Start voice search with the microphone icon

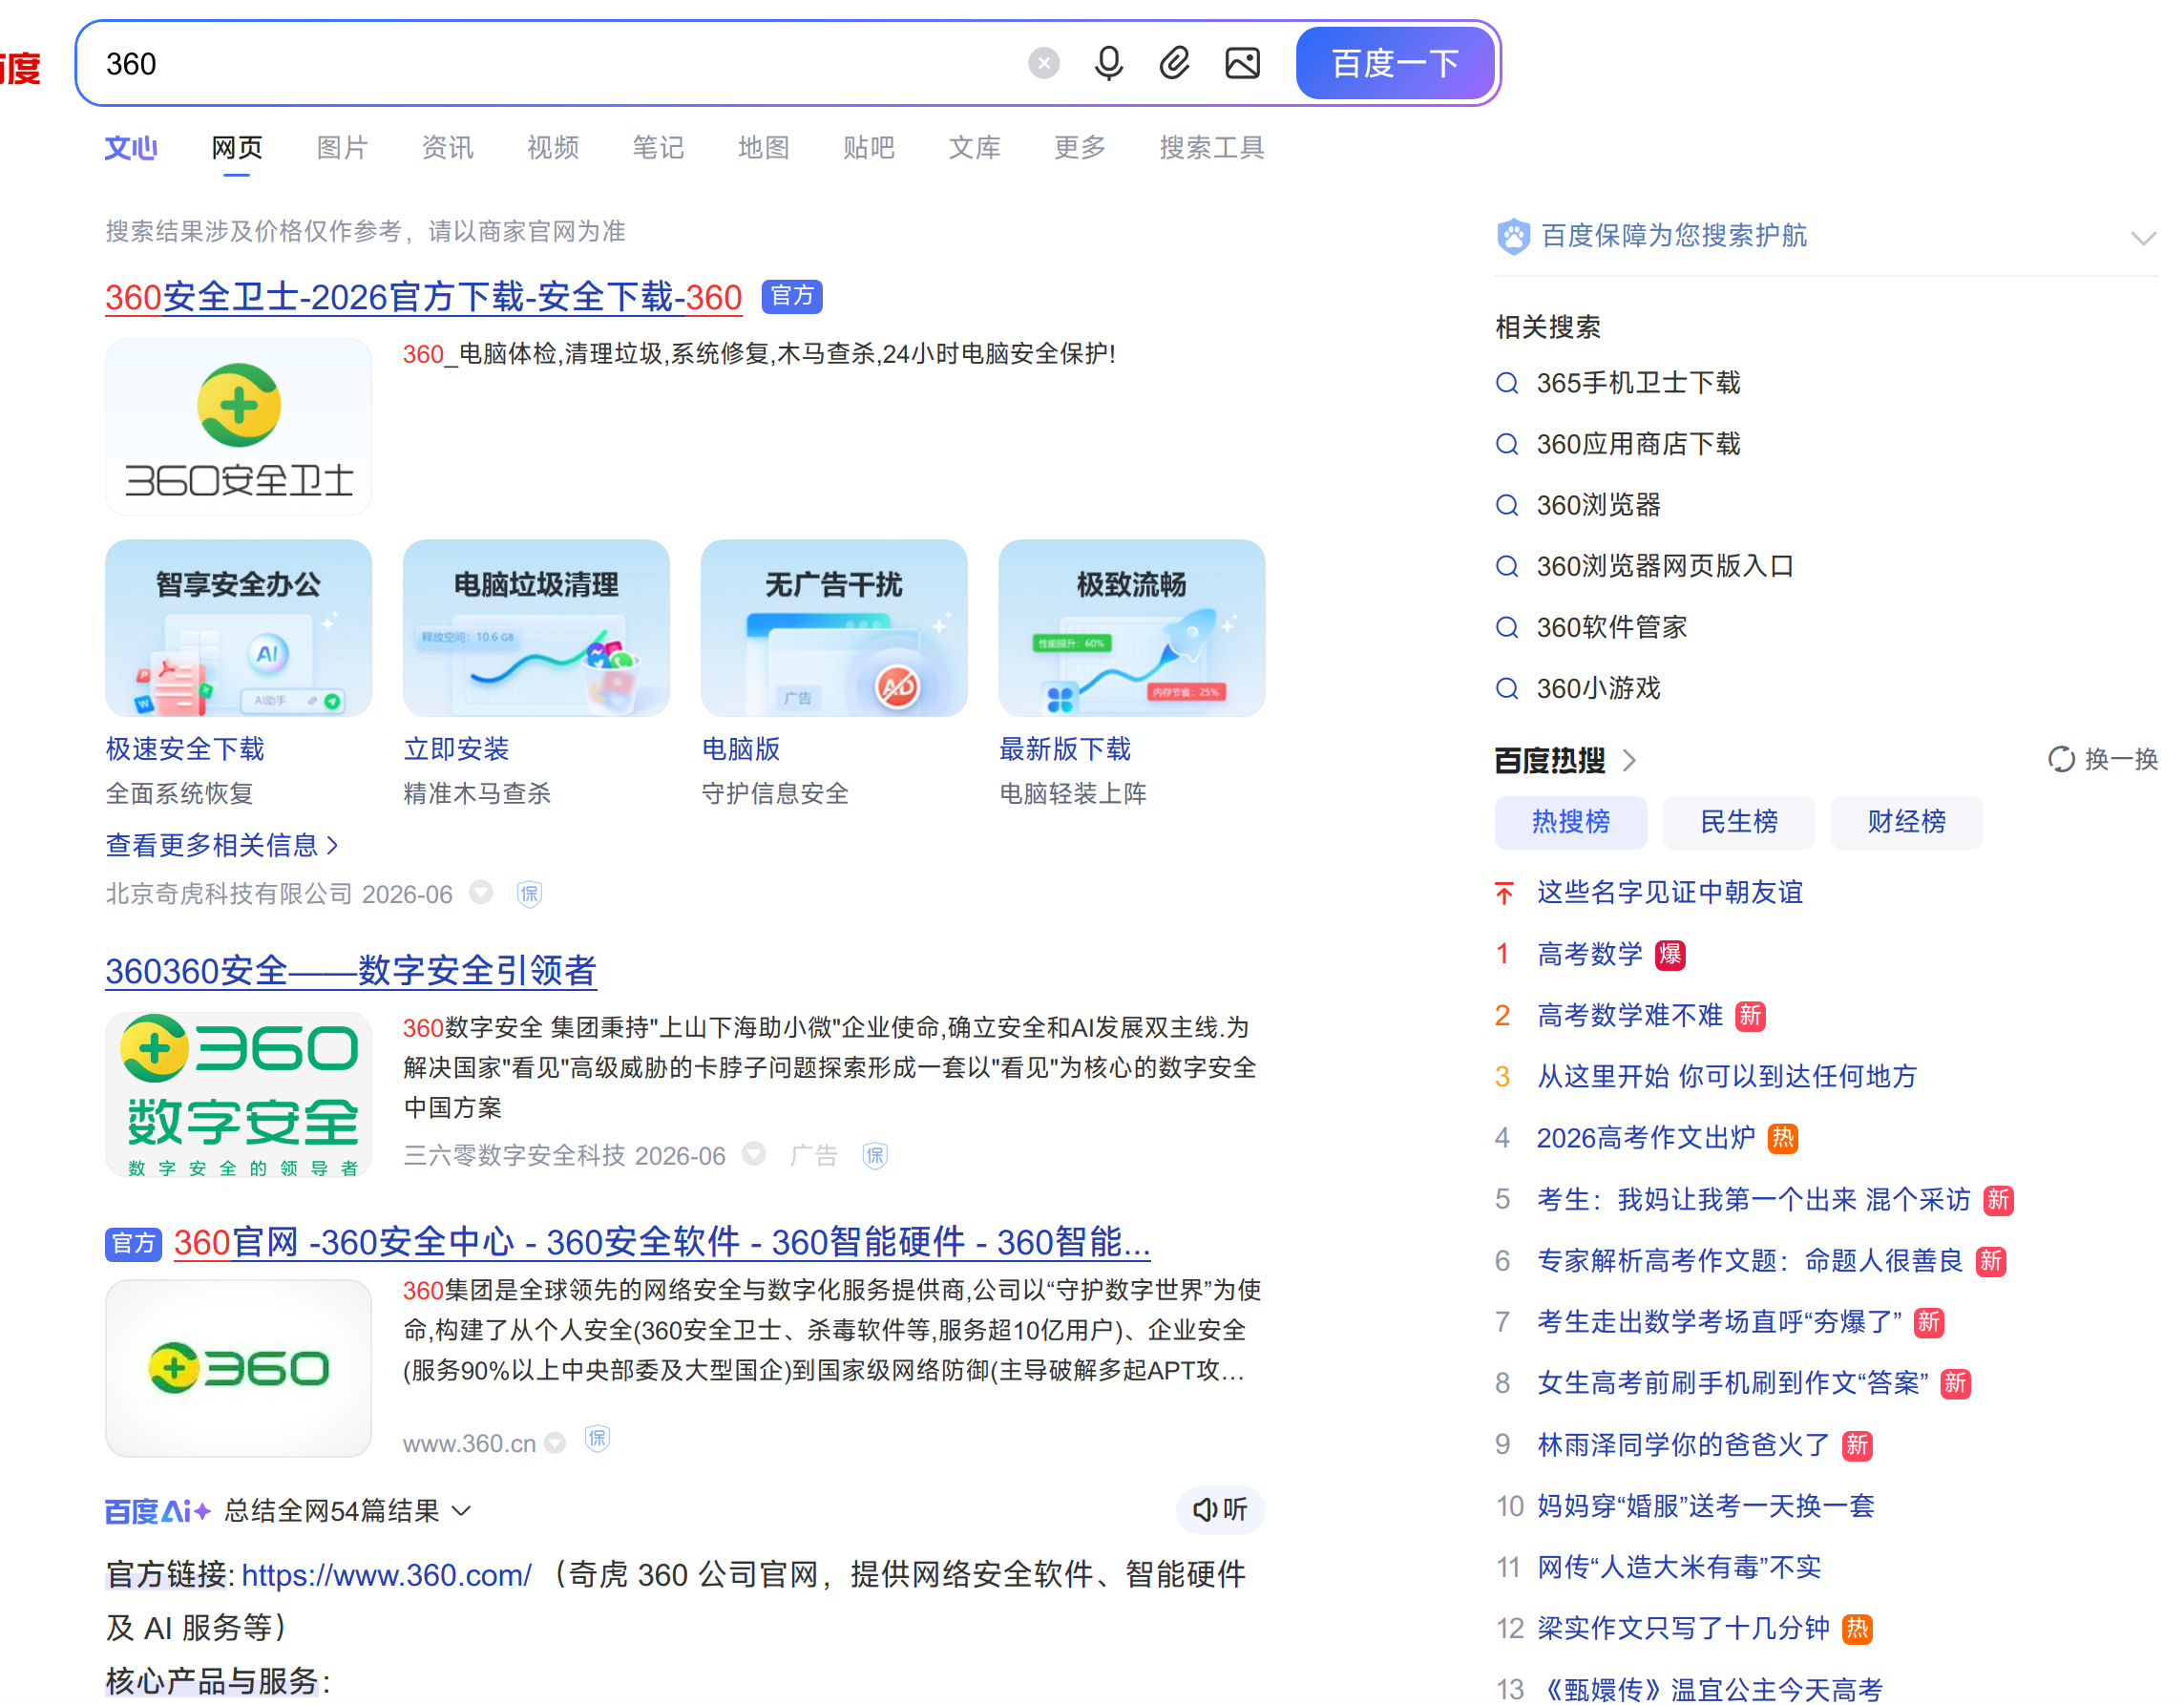click(x=1108, y=64)
